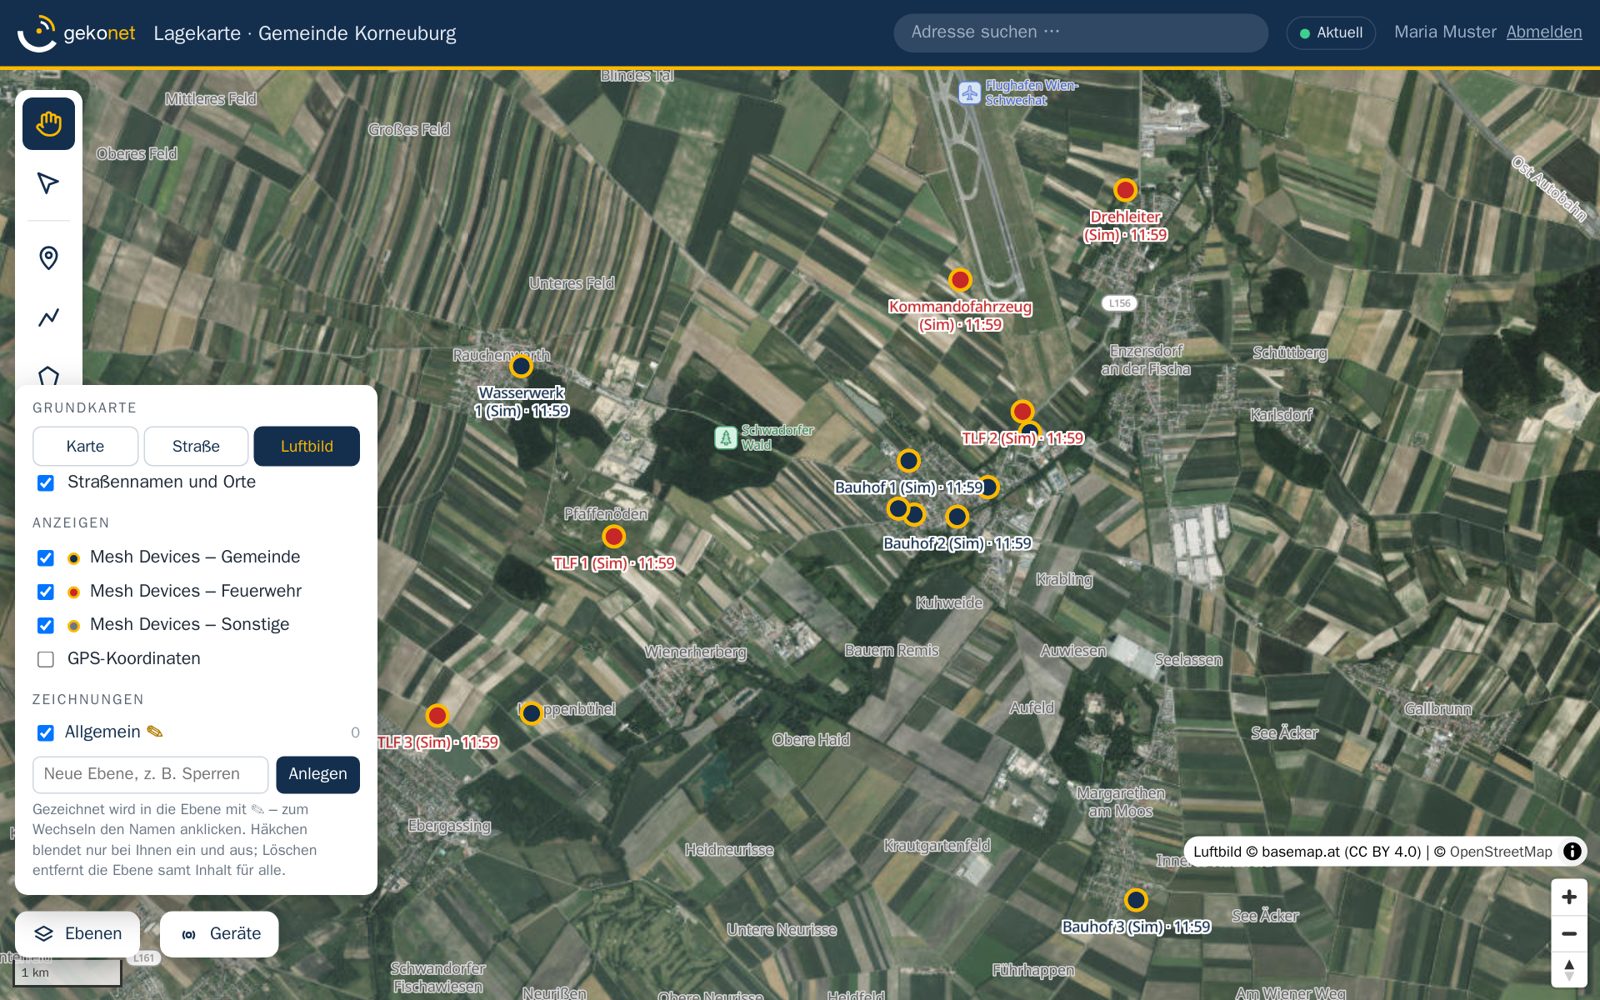Click the Bauhof 1 (Sim) label
Image resolution: width=1600 pixels, height=1000 pixels.
(909, 487)
